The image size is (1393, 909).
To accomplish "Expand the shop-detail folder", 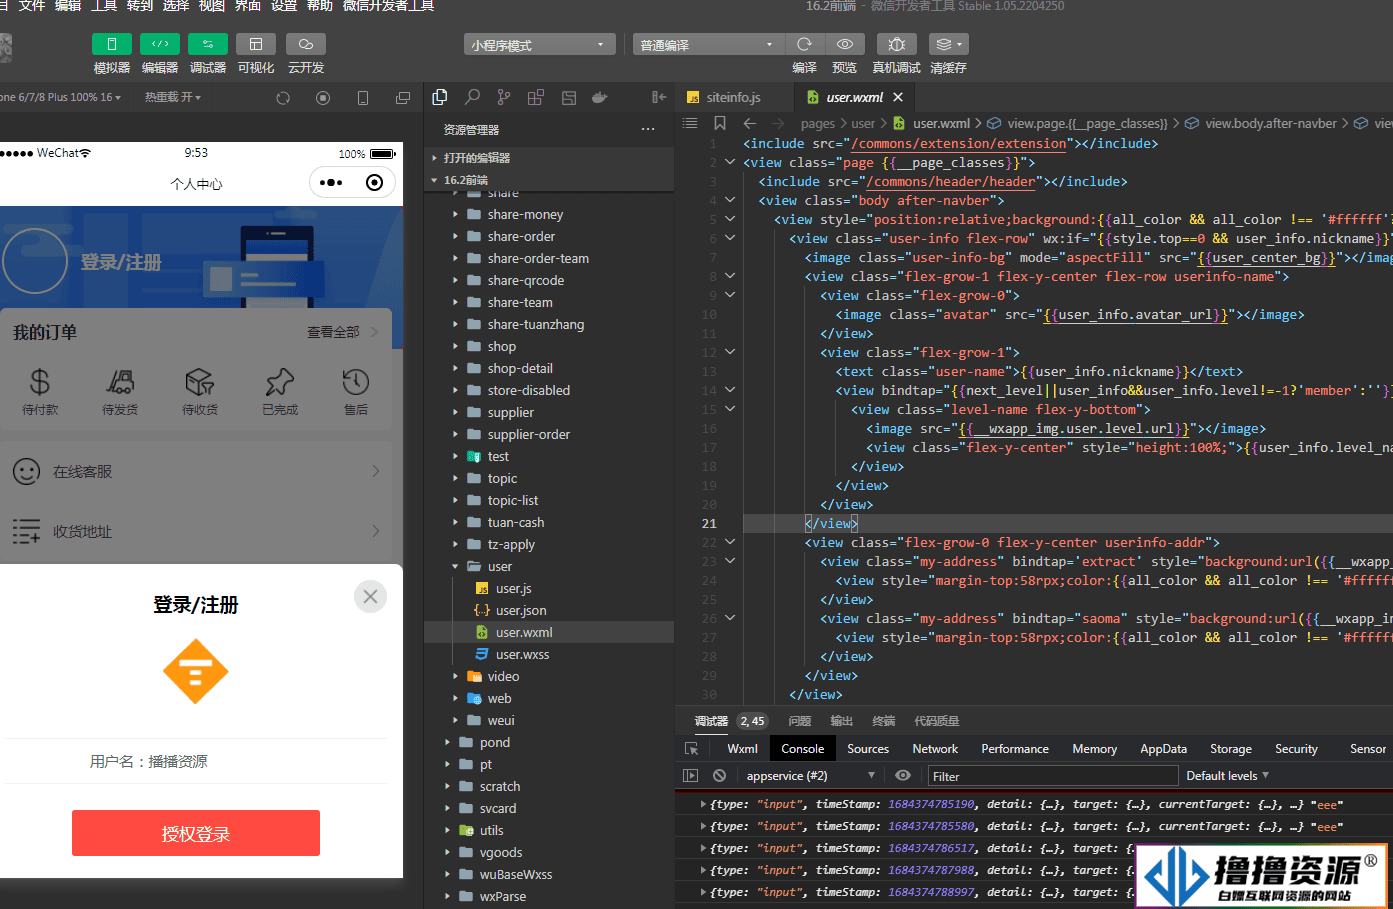I will pos(549,368).
